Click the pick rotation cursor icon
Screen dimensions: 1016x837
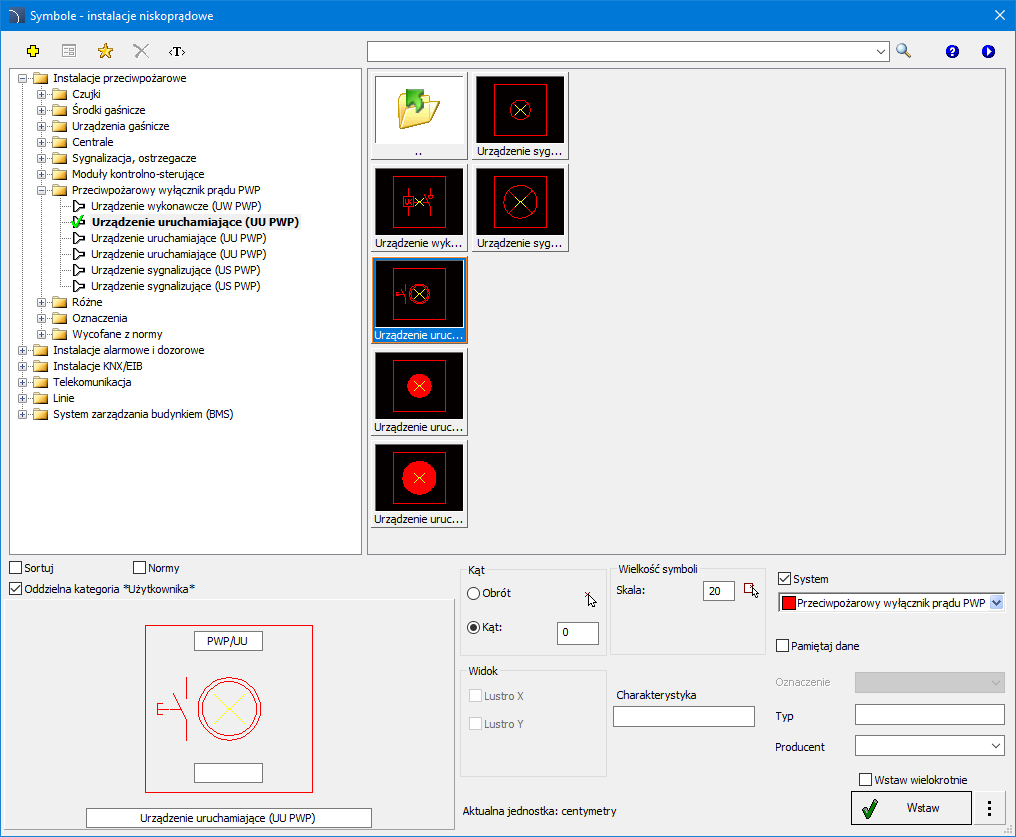(x=590, y=599)
